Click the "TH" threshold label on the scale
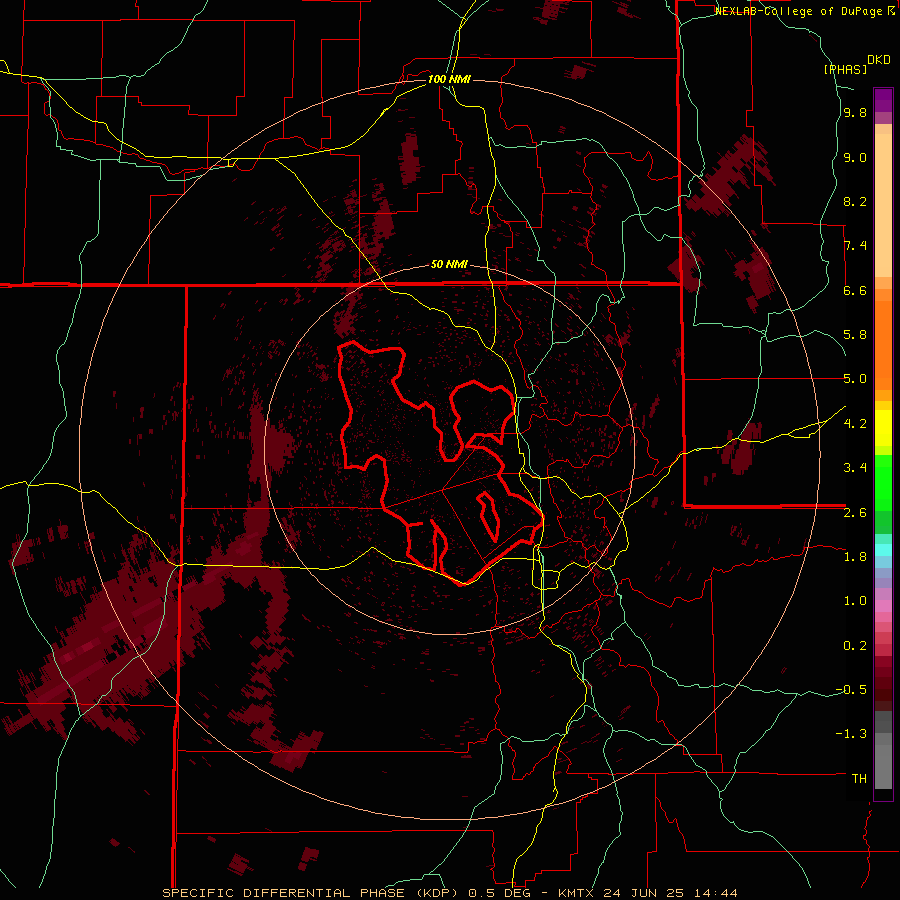The width and height of the screenshot is (900, 900). click(859, 779)
